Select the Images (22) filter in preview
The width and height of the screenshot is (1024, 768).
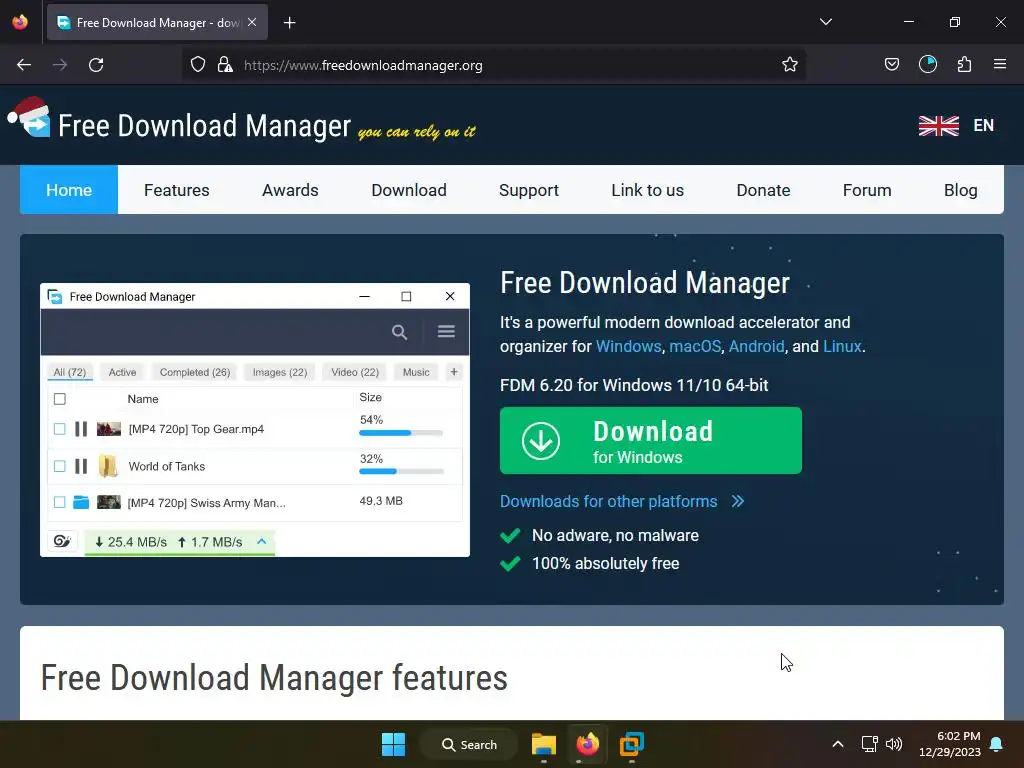click(280, 372)
